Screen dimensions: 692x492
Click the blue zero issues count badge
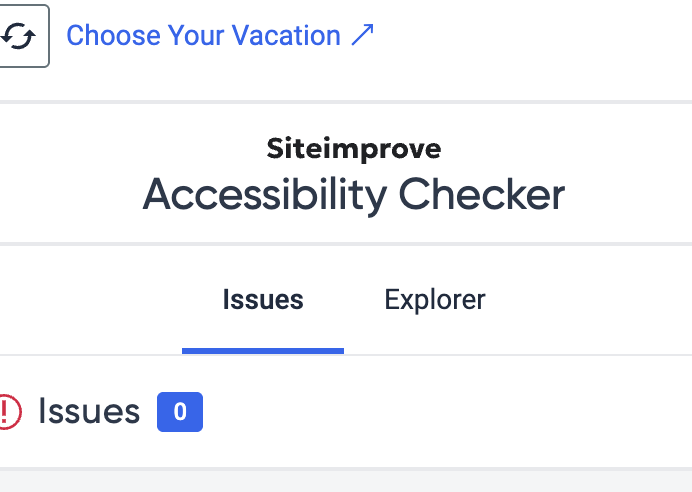[180, 412]
